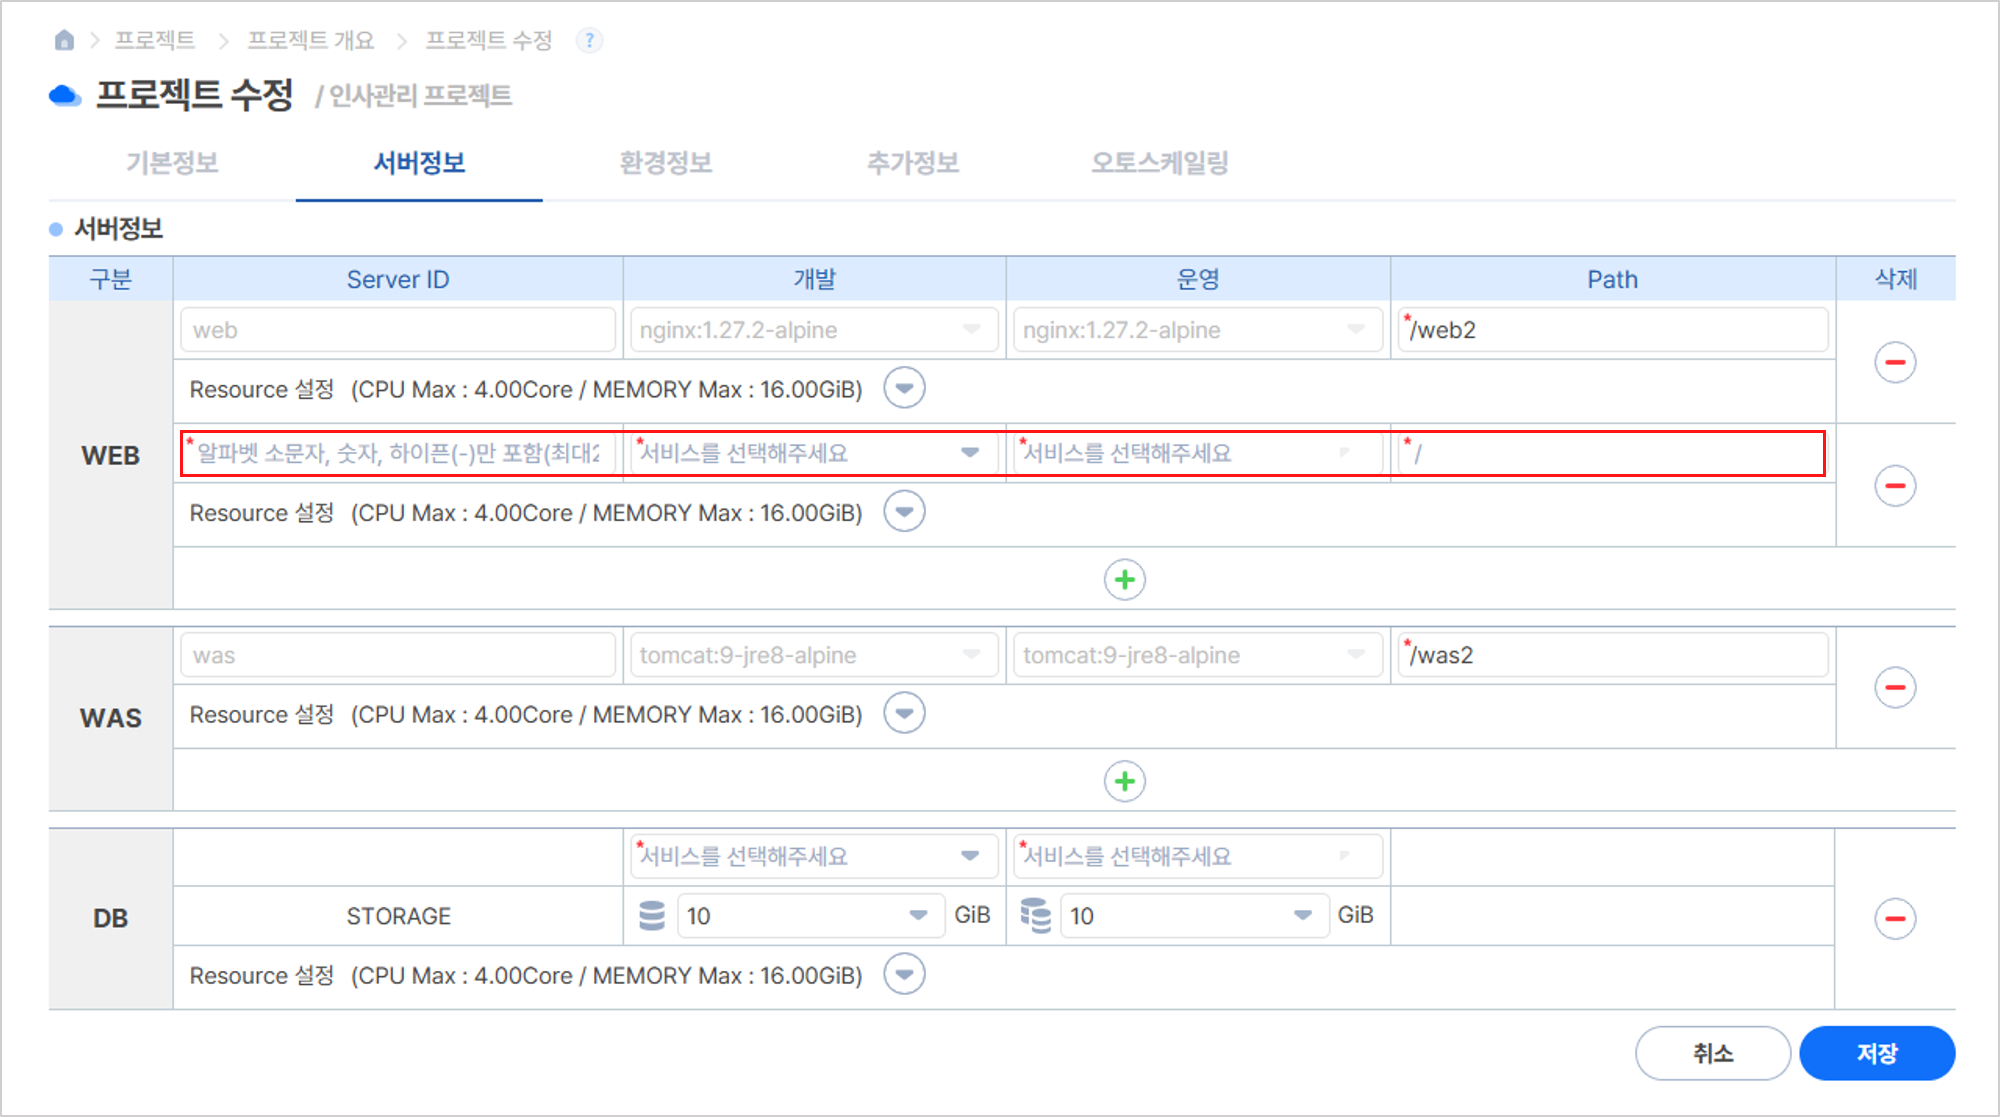This screenshot has height=1117, width=2000.
Task: Click Path column header
Action: pyautogui.click(x=1612, y=279)
